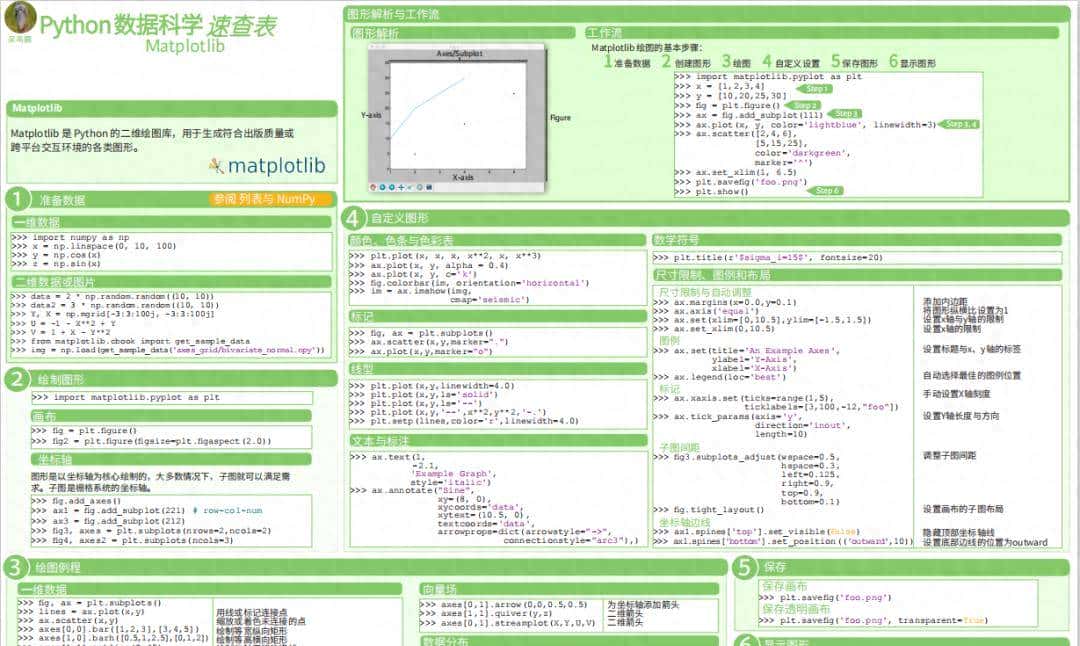
Task: Click the circled number 2 for 绘制图形
Action: pos(17,379)
